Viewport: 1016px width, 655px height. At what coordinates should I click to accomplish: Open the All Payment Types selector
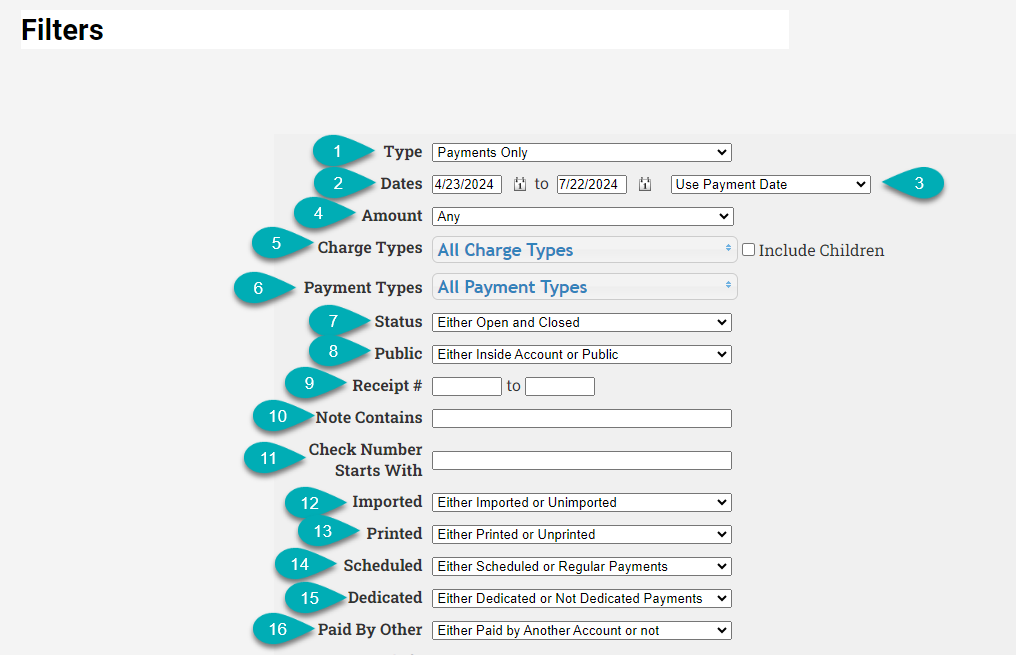click(584, 286)
